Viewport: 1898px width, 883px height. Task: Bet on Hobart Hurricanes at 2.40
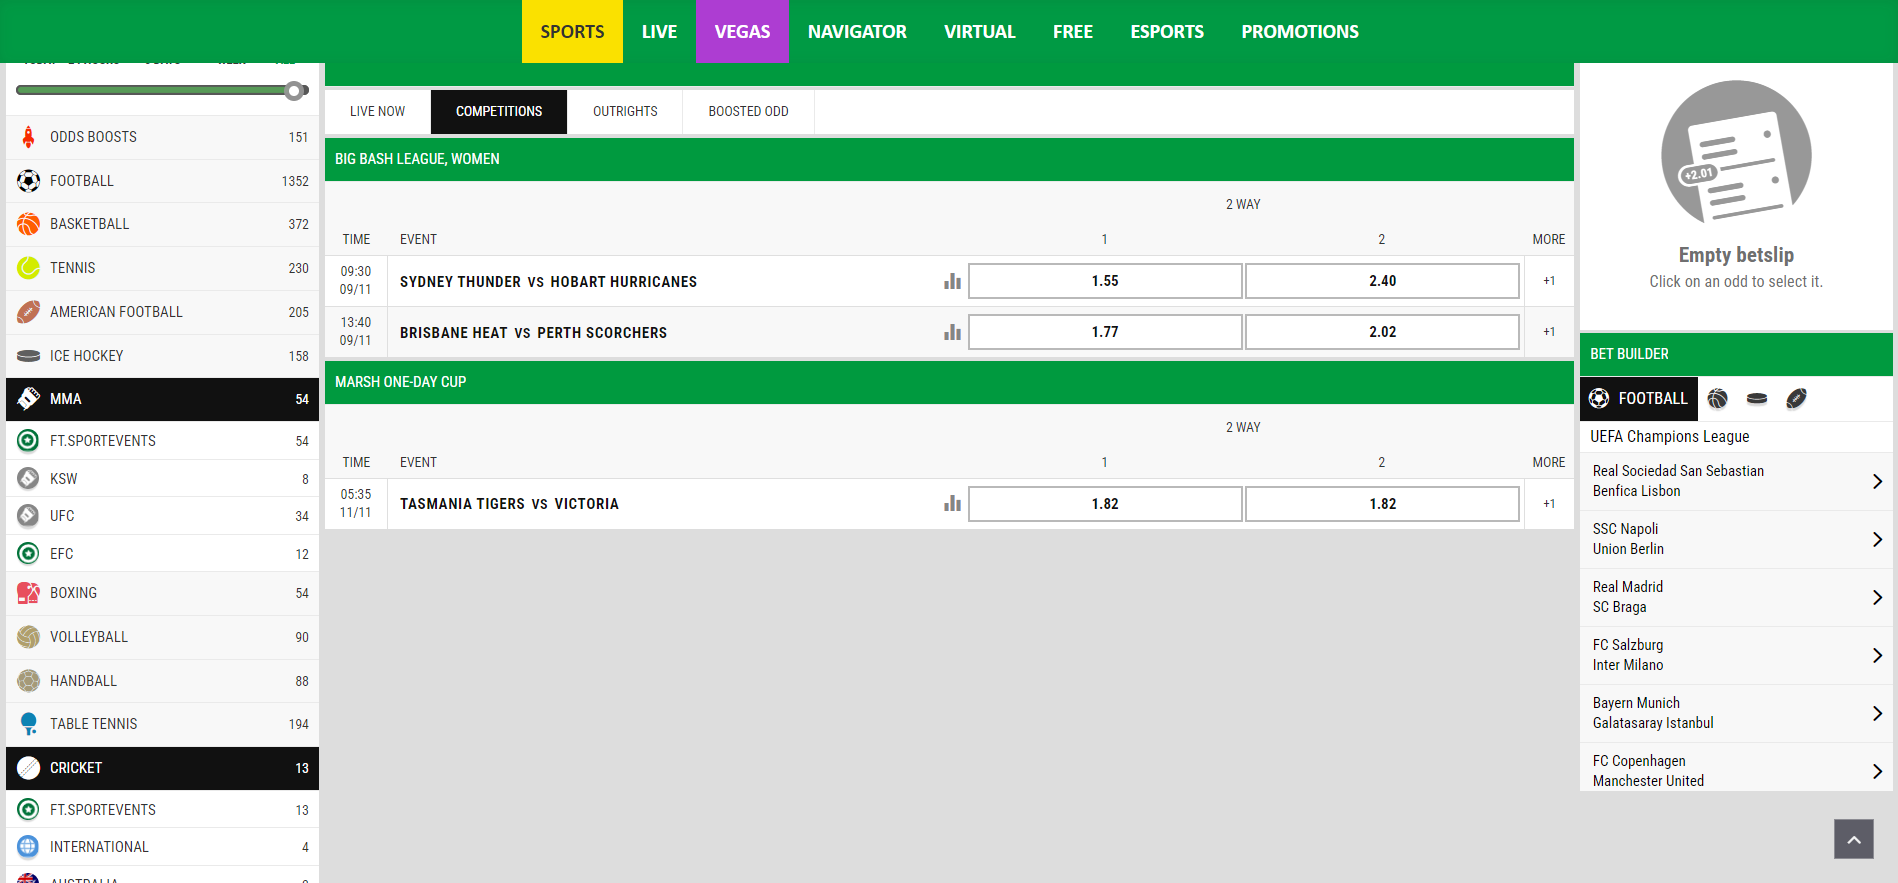1383,281
